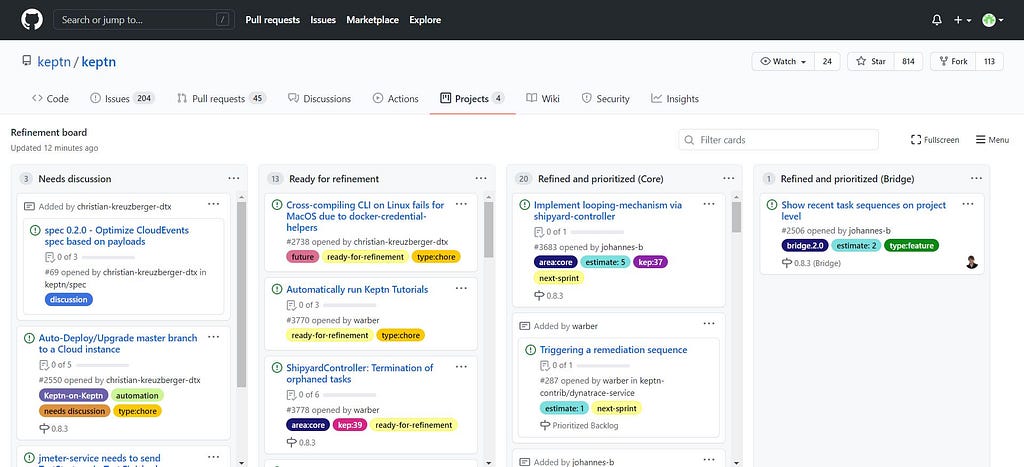This screenshot has width=1024, height=467.
Task: Open Marketplace in top navigation
Action: (372, 20)
